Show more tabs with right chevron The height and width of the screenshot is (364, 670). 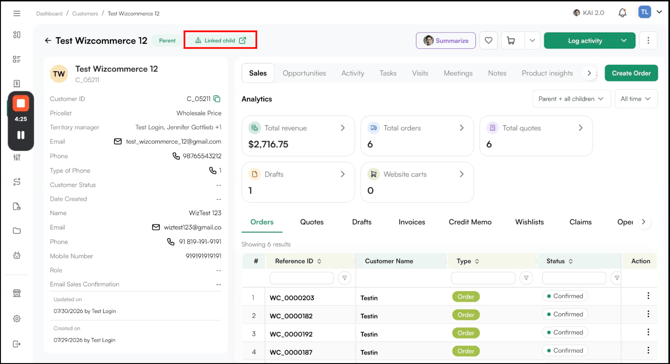(x=589, y=73)
